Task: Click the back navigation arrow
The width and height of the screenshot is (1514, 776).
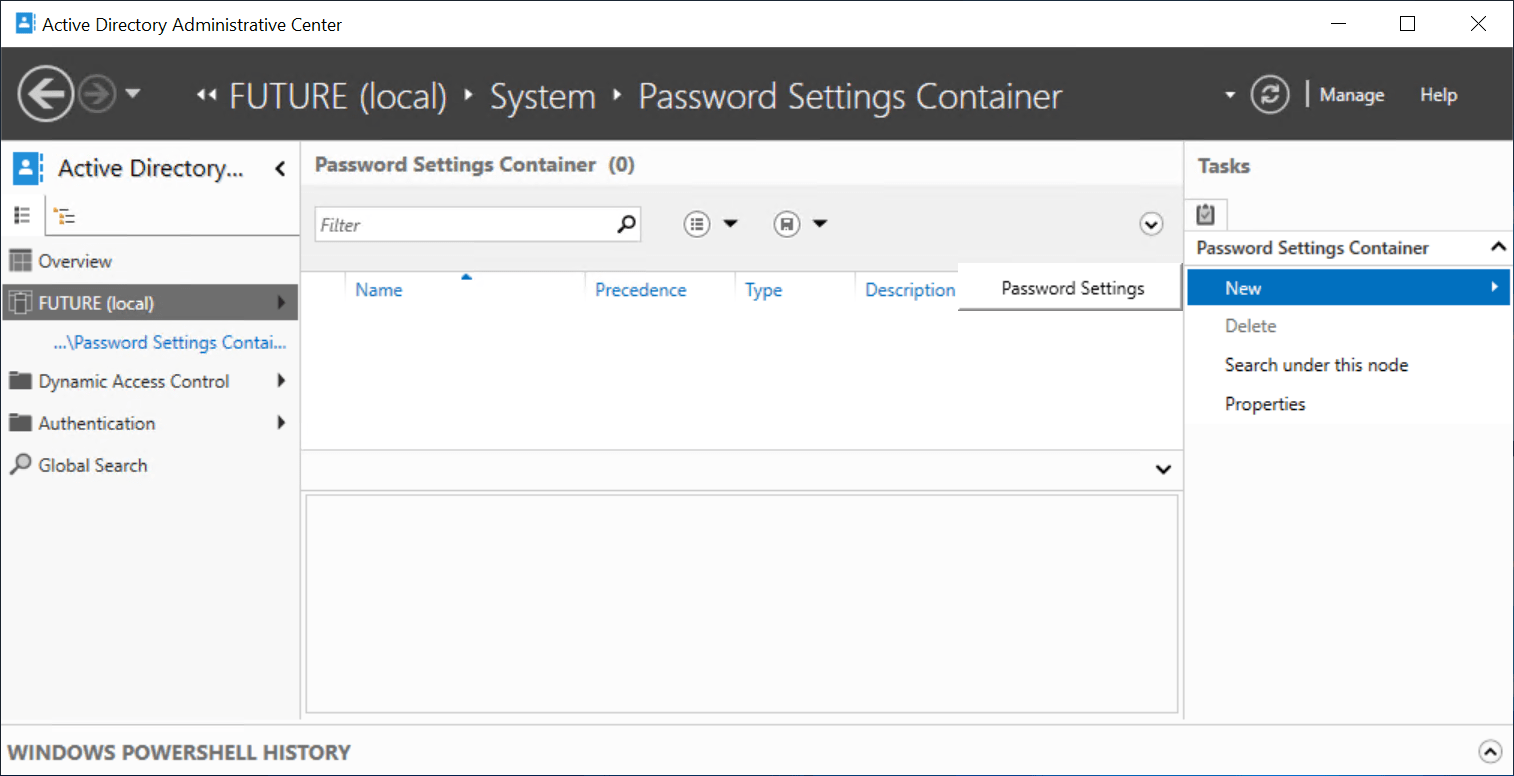Action: (x=46, y=95)
